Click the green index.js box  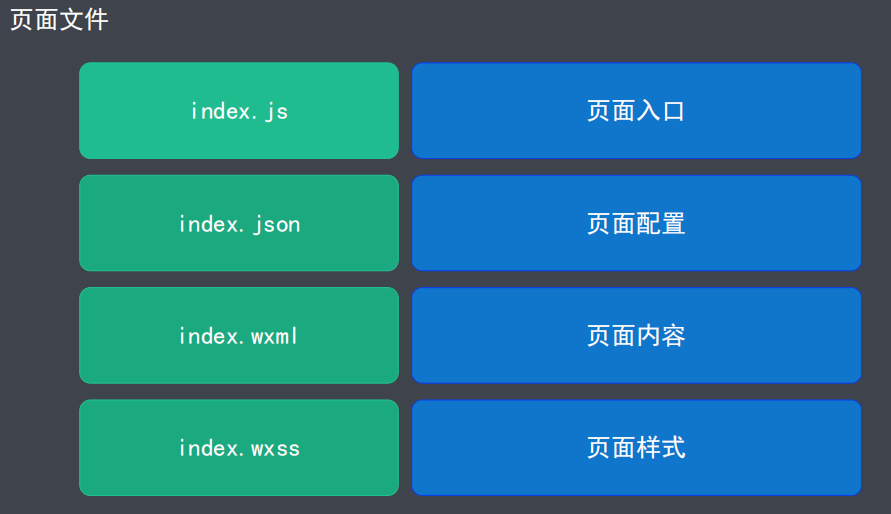[x=239, y=111]
